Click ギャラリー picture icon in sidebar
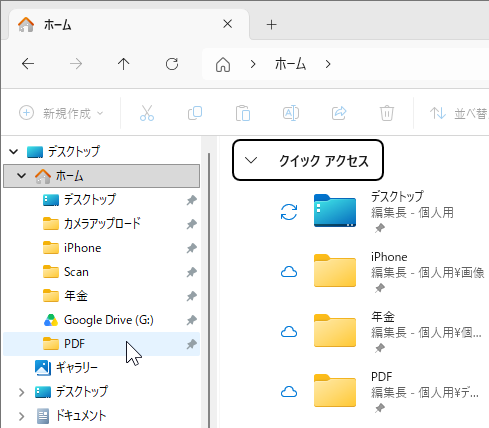This screenshot has height=428, width=489. [x=43, y=368]
